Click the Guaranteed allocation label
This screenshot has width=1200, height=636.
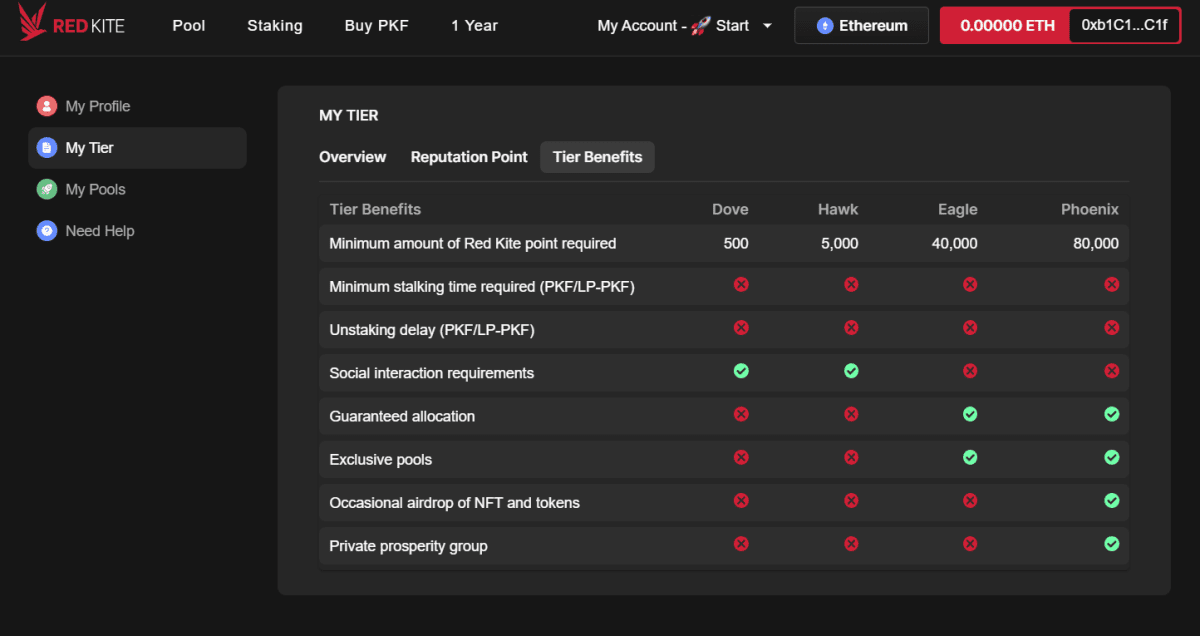click(x=402, y=416)
